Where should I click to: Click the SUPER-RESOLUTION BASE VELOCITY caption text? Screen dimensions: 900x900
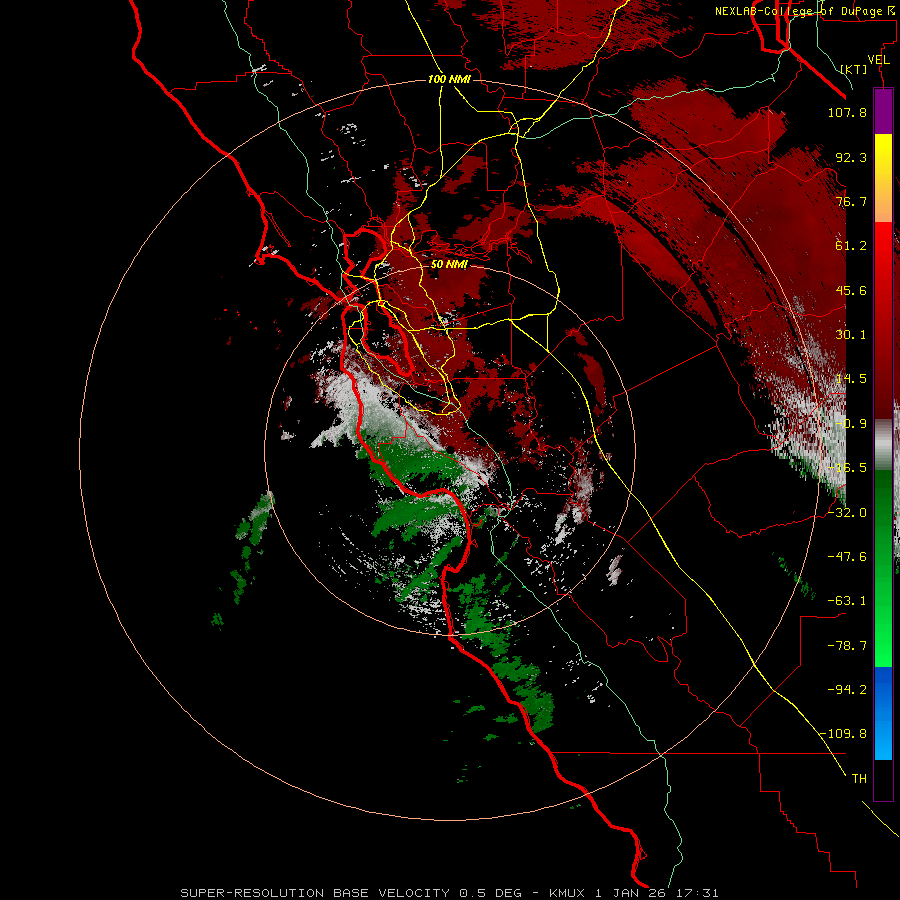coord(315,893)
